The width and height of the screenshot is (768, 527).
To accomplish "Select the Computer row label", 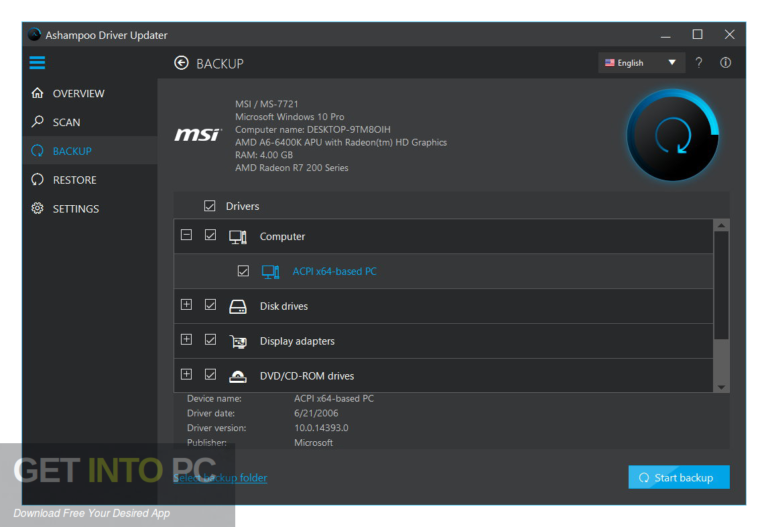I will click(282, 237).
